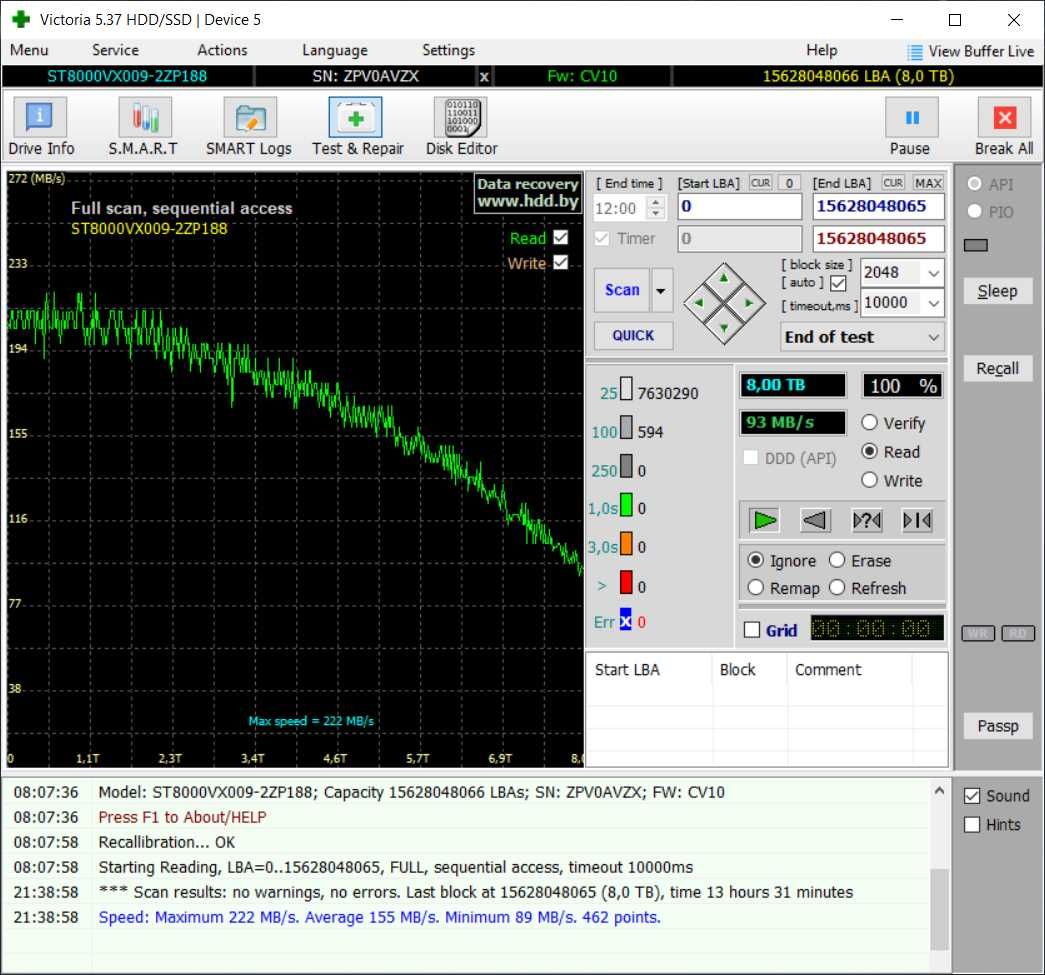Open the Help menu
Screen dimensions: 1045x975
pos(822,51)
